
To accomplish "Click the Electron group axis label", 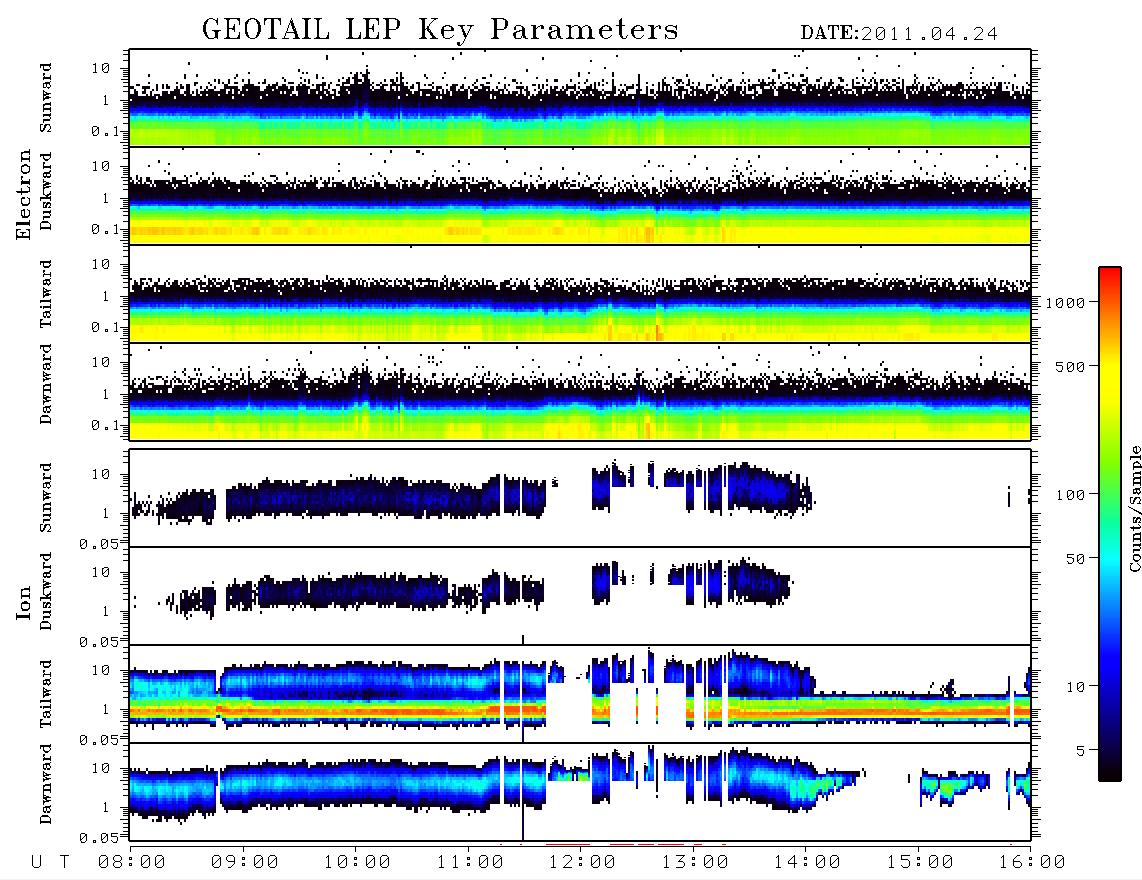I will (24, 195).
